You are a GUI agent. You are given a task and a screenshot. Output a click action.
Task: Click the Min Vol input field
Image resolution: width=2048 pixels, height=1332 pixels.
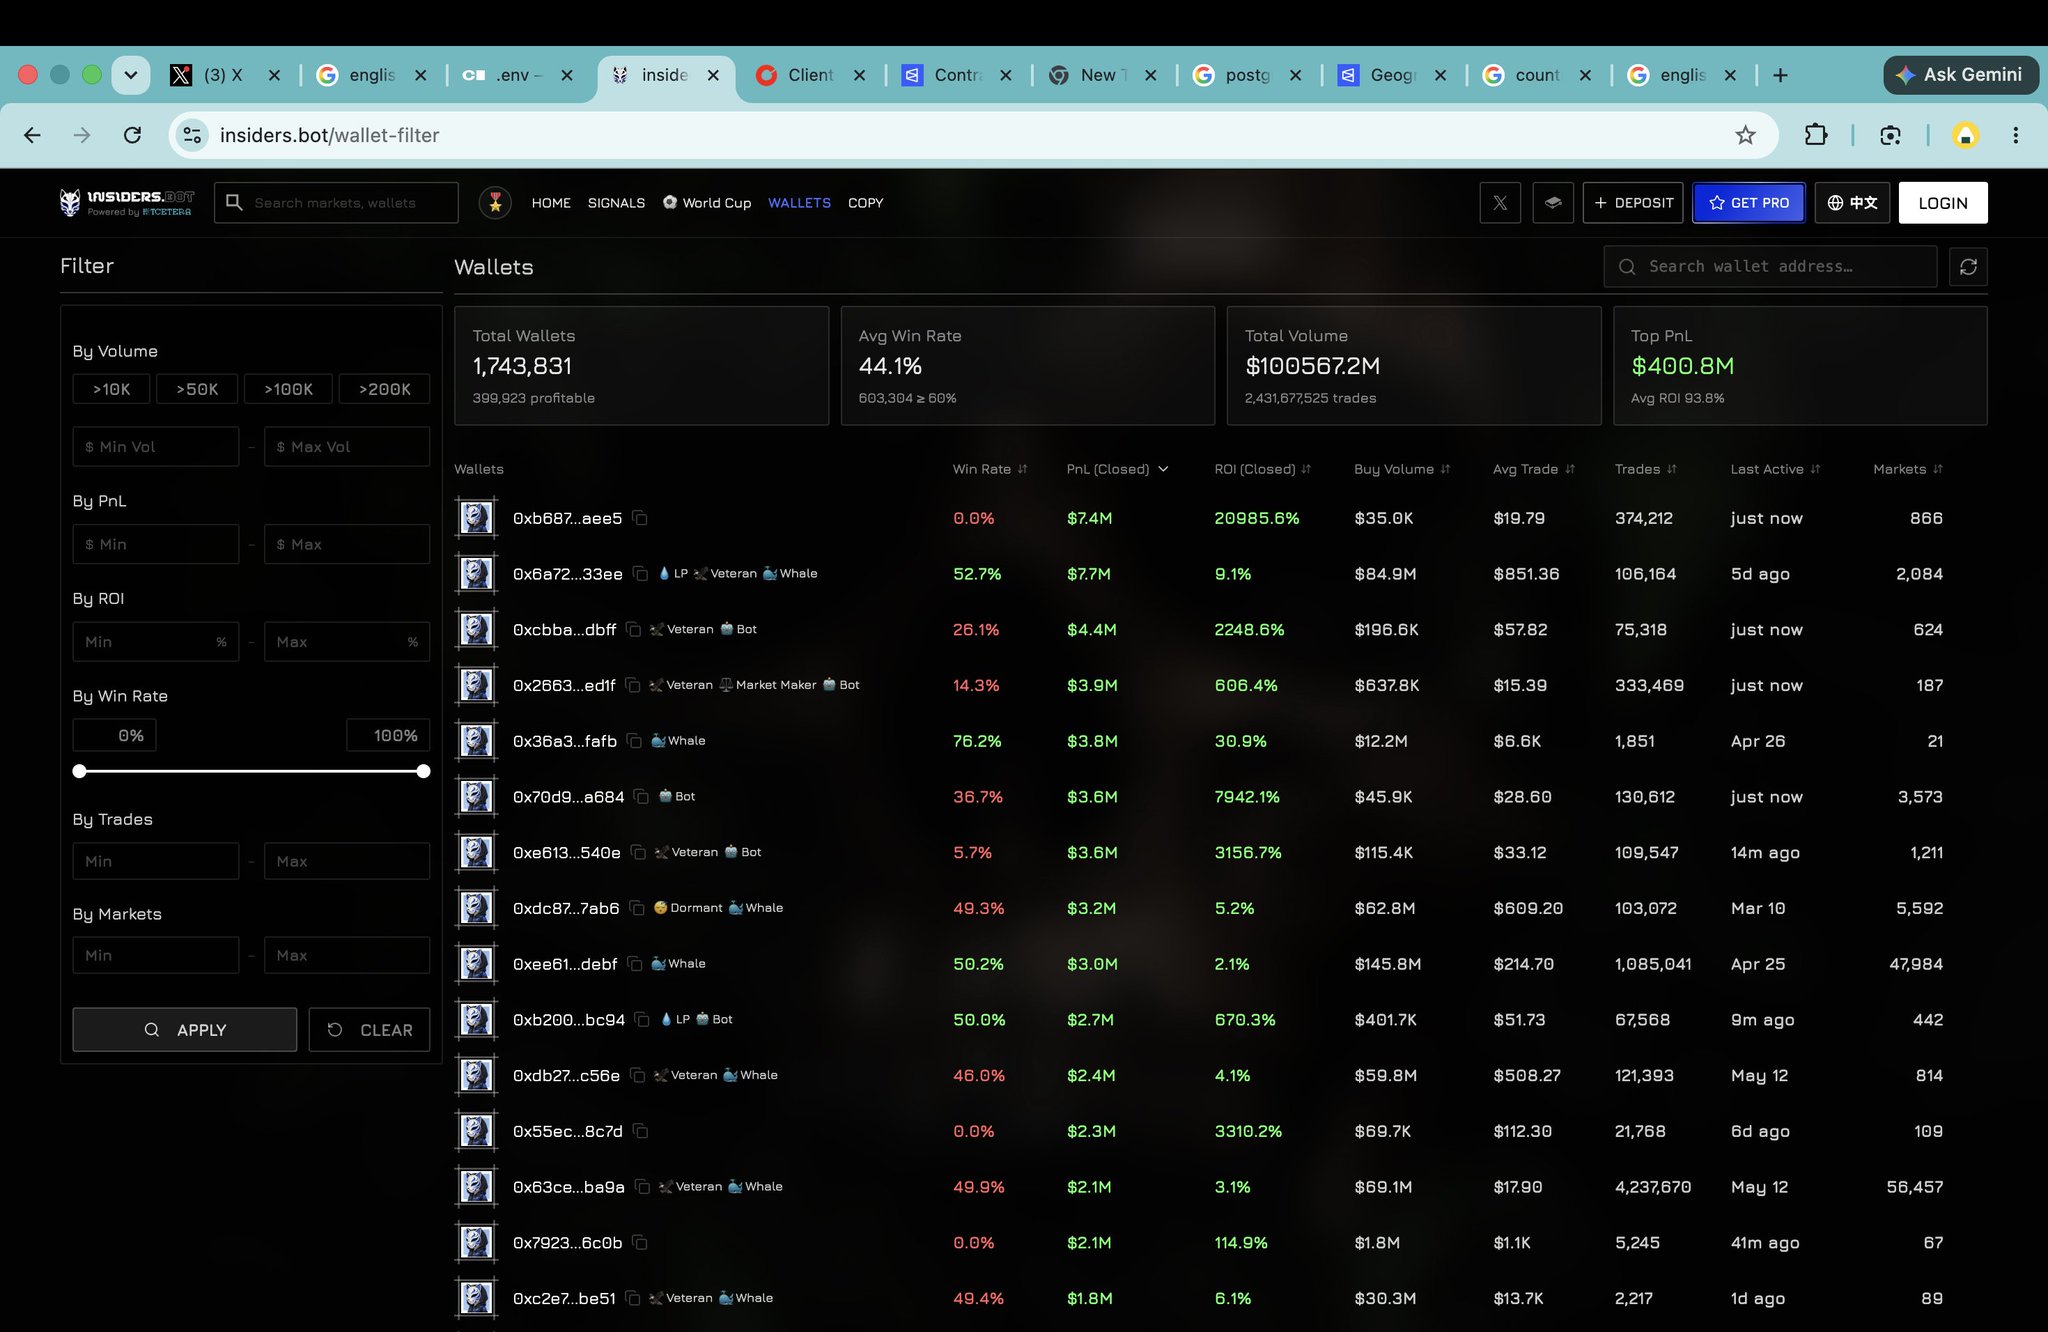point(156,447)
